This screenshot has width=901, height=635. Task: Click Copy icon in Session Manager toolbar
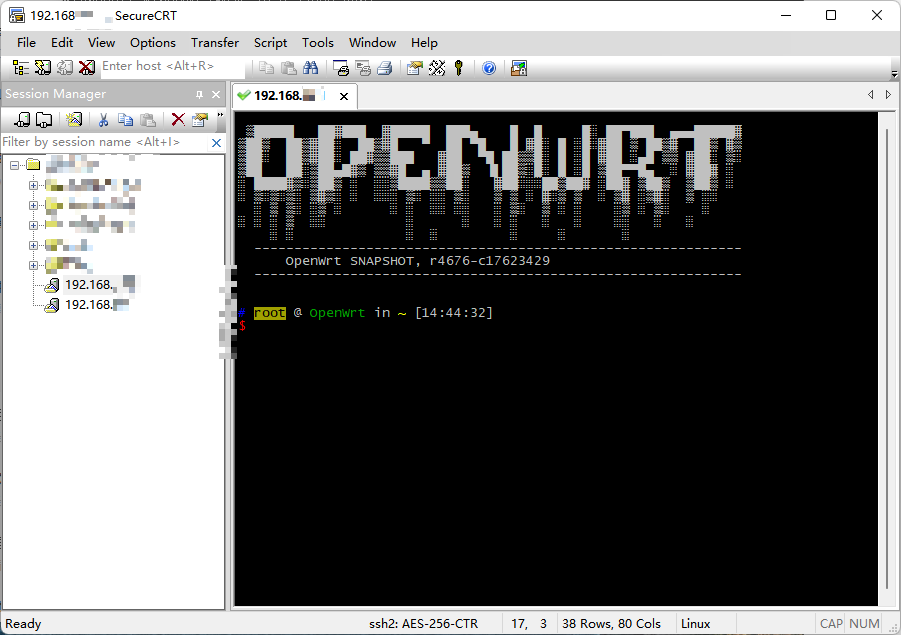125,120
